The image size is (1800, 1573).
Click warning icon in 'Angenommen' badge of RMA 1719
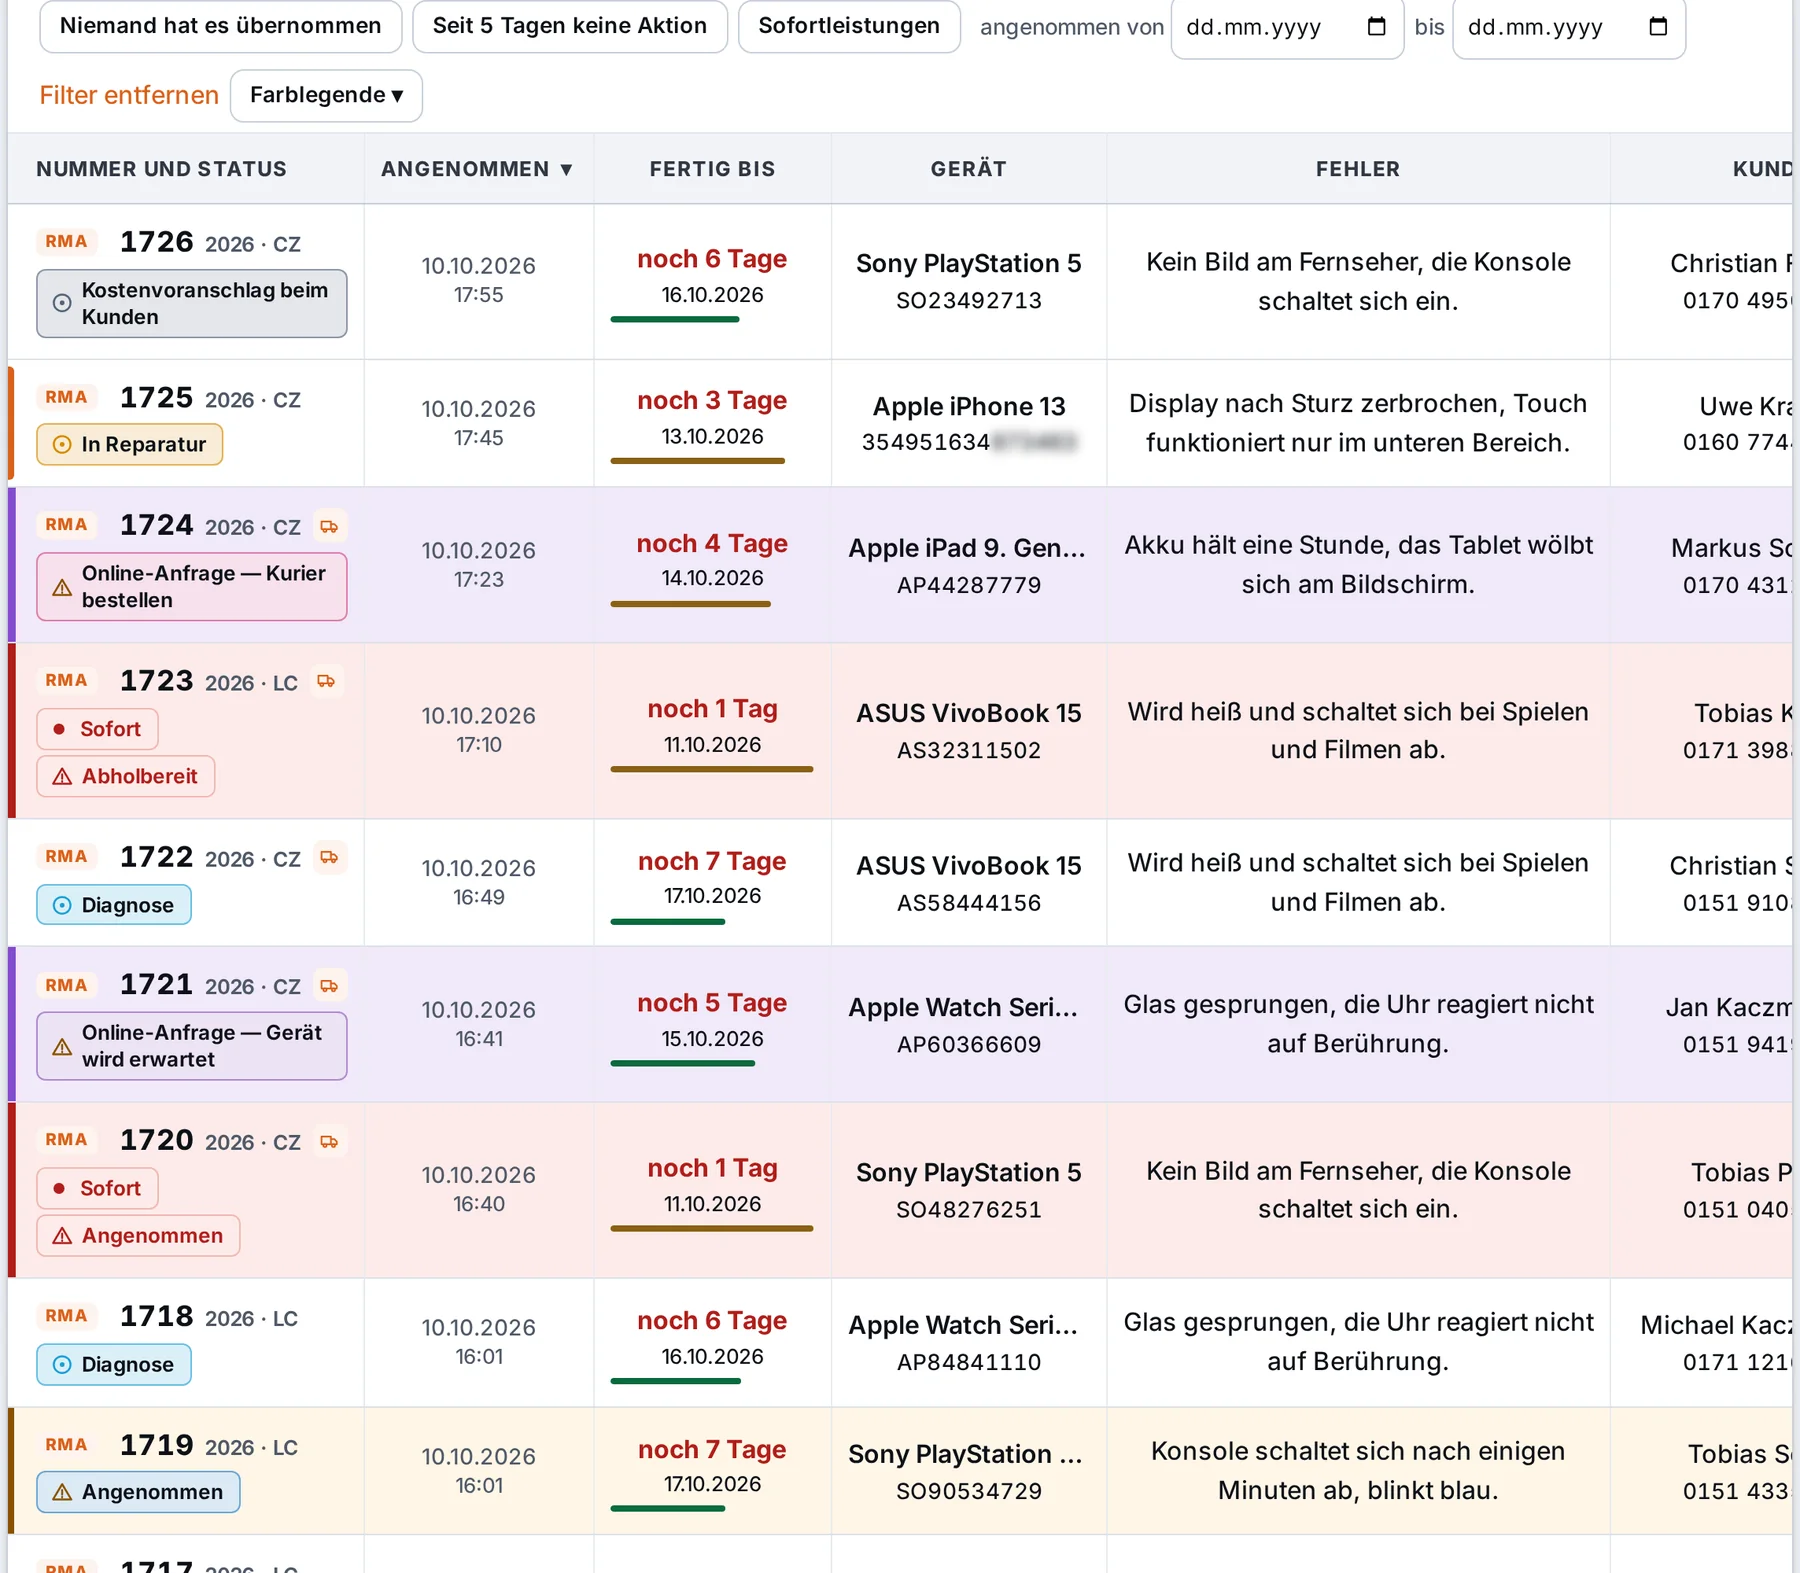pos(62,1493)
